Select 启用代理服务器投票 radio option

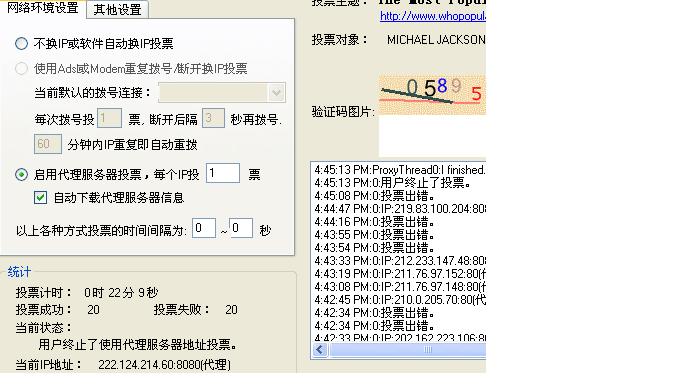click(x=21, y=175)
